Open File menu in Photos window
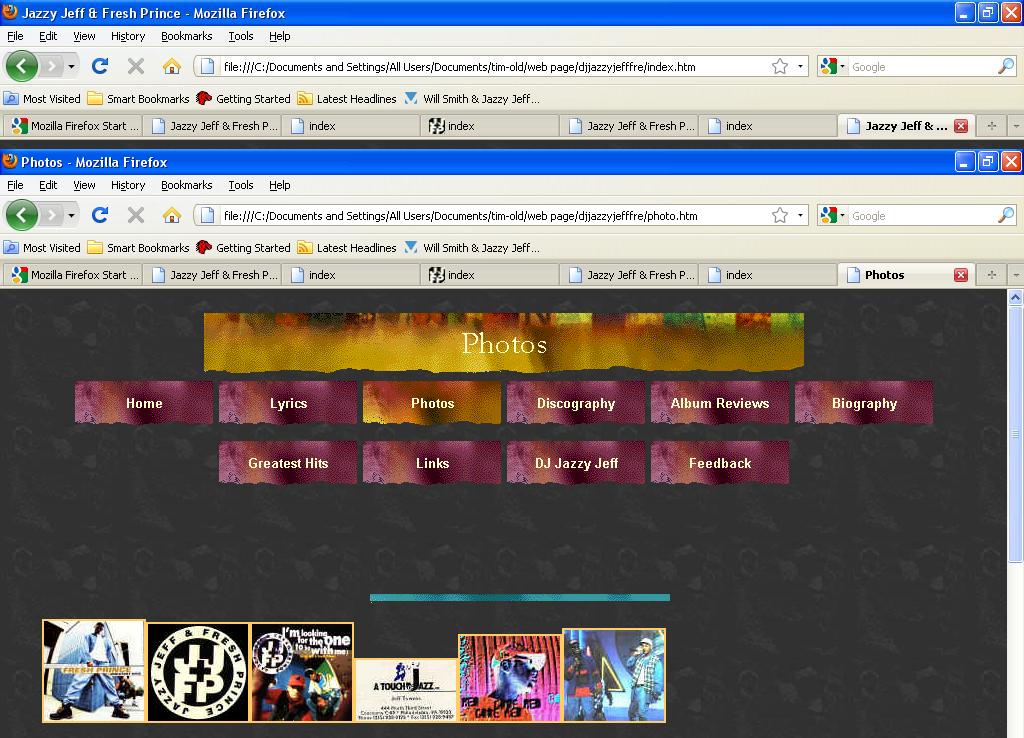This screenshot has width=1024, height=738. point(15,185)
